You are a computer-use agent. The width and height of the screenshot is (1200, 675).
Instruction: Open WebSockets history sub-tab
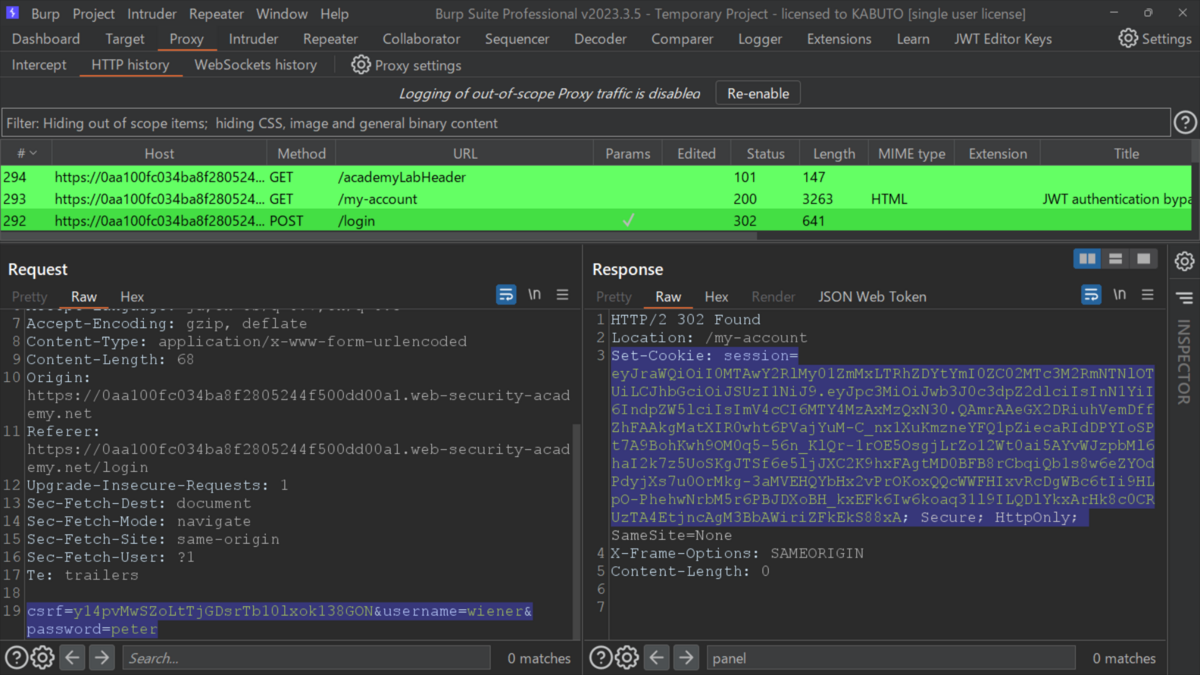pyautogui.click(x=255, y=65)
